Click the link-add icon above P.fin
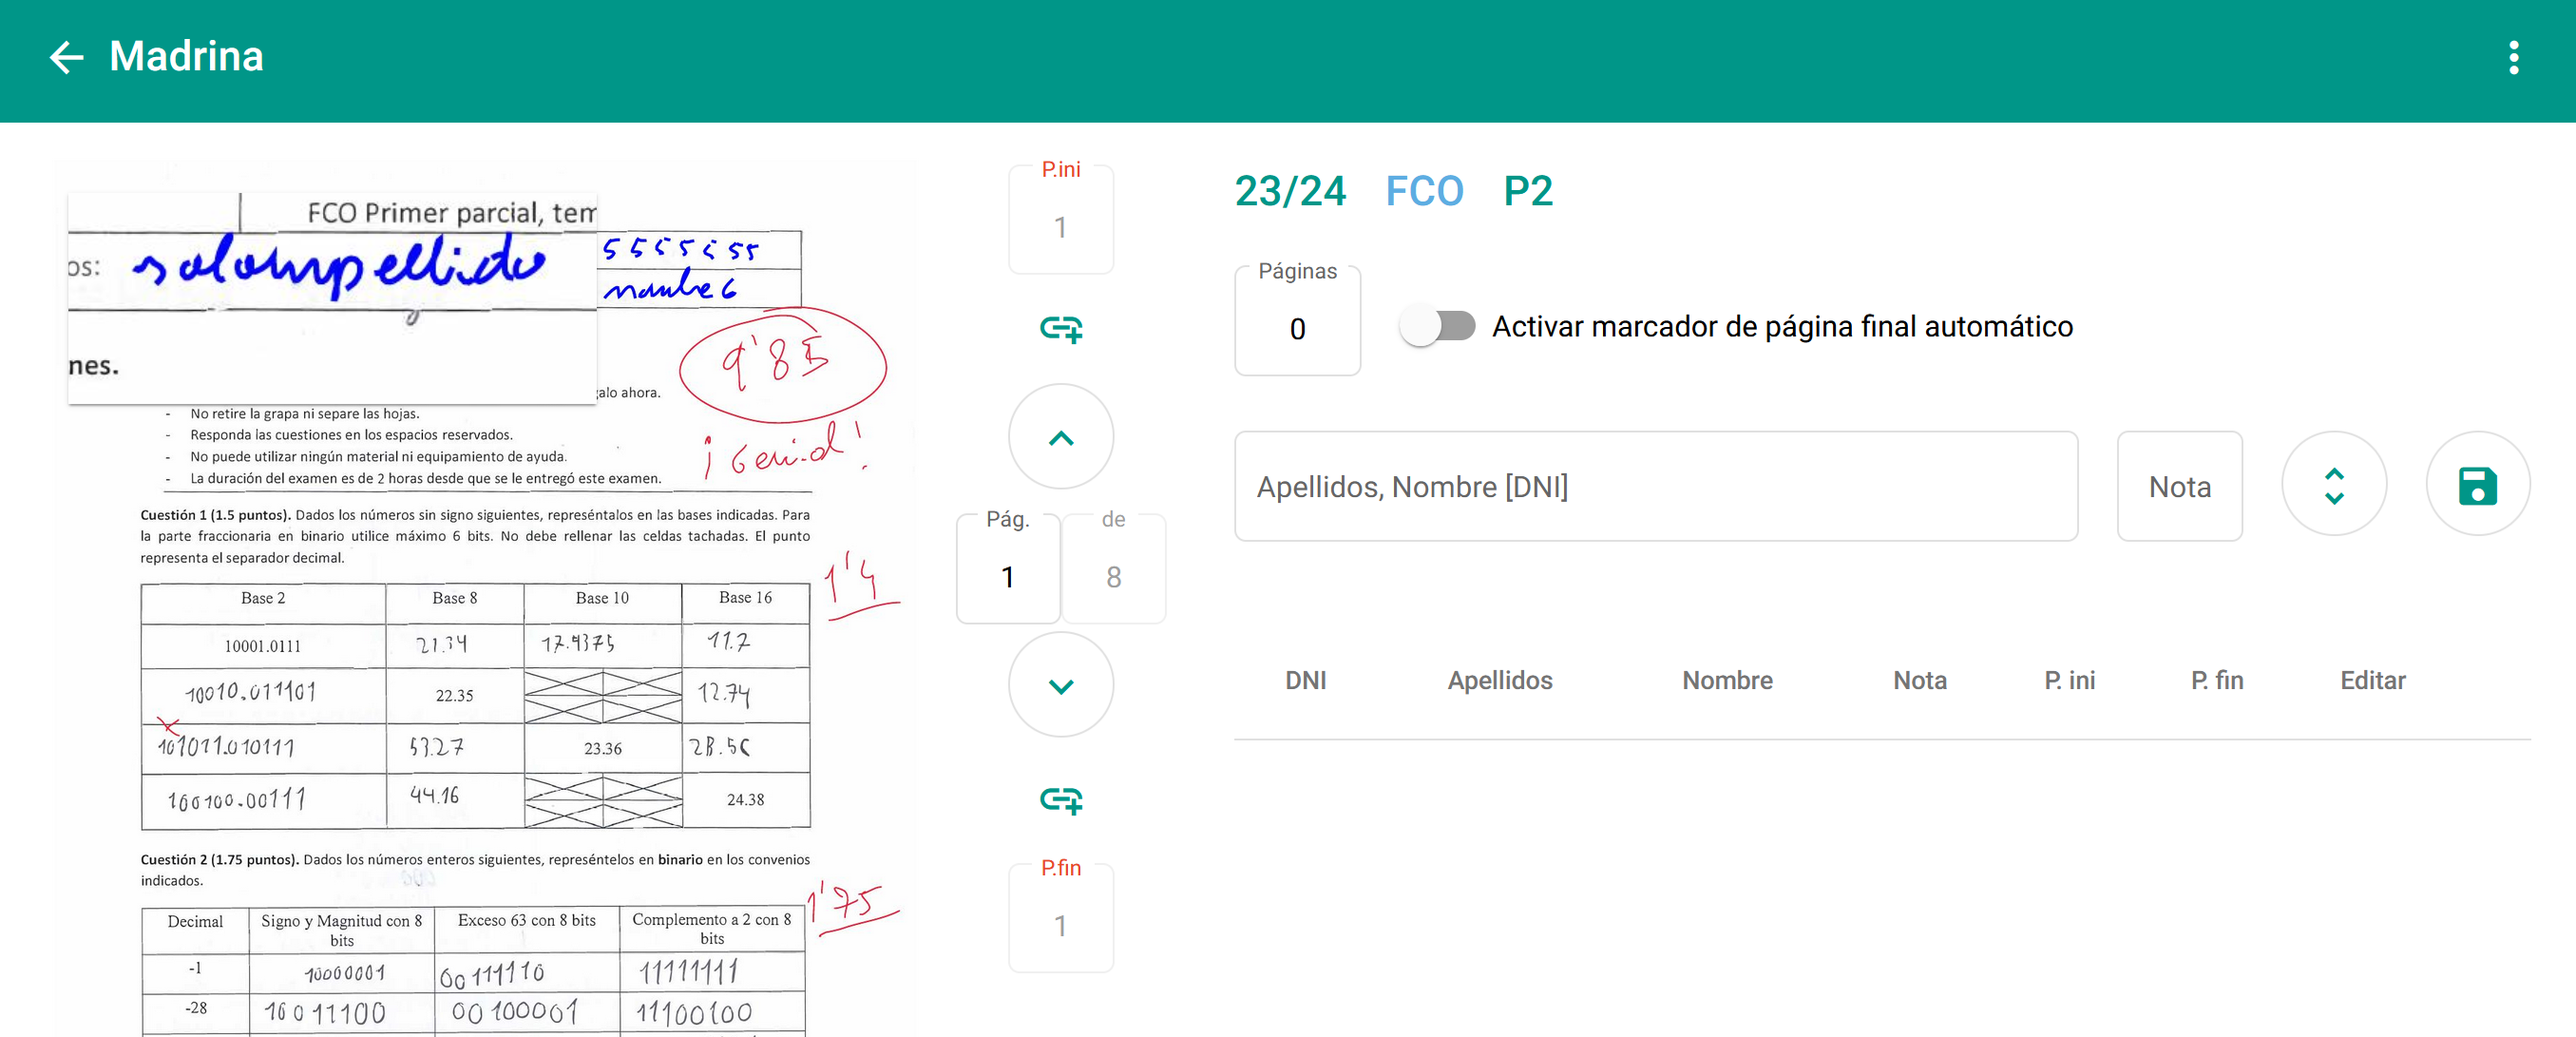Viewport: 2576px width, 1037px height. coord(1060,799)
